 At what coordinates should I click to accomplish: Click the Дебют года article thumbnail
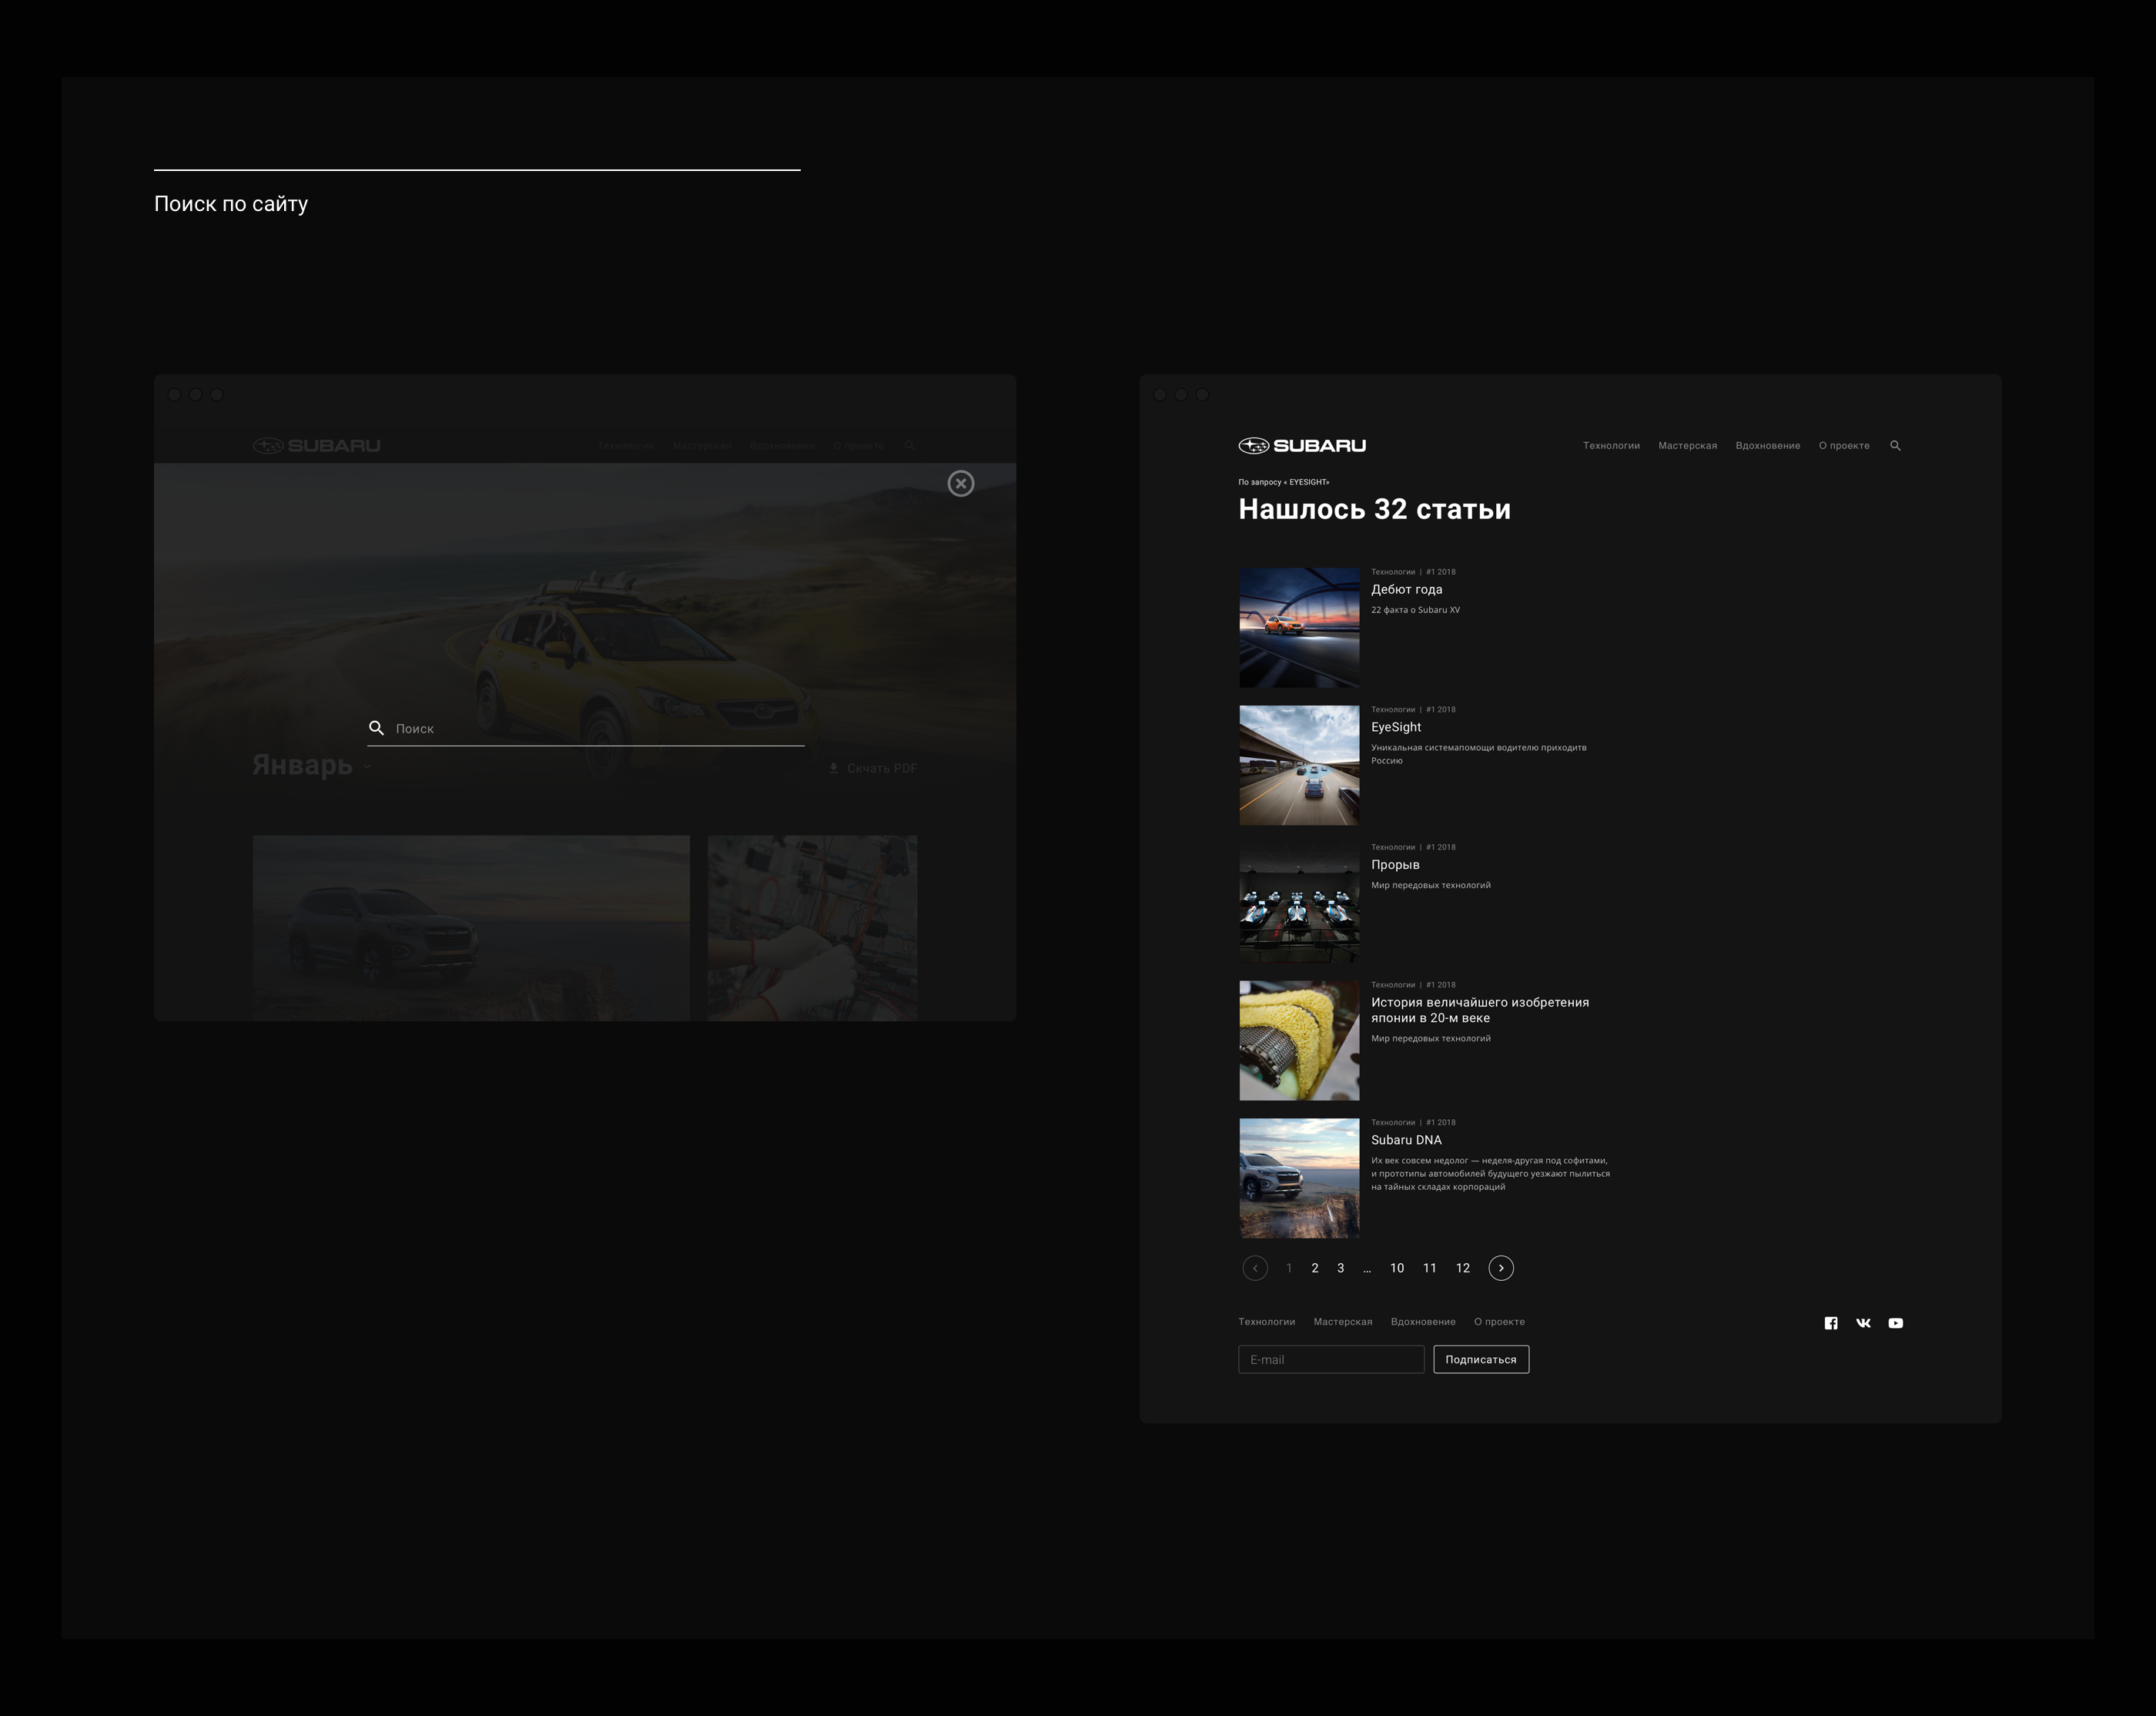click(1300, 628)
